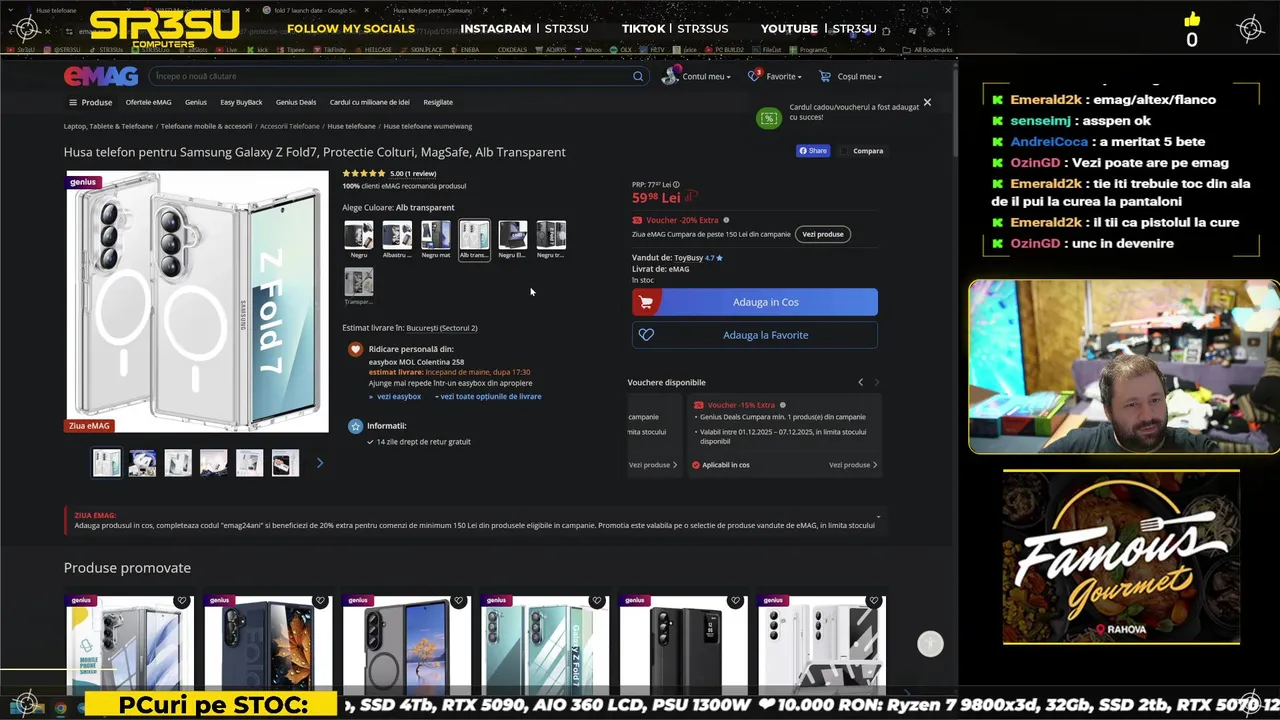The image size is (1280, 720).
Task: Open Easy BuyBack menu item
Action: coord(241,102)
